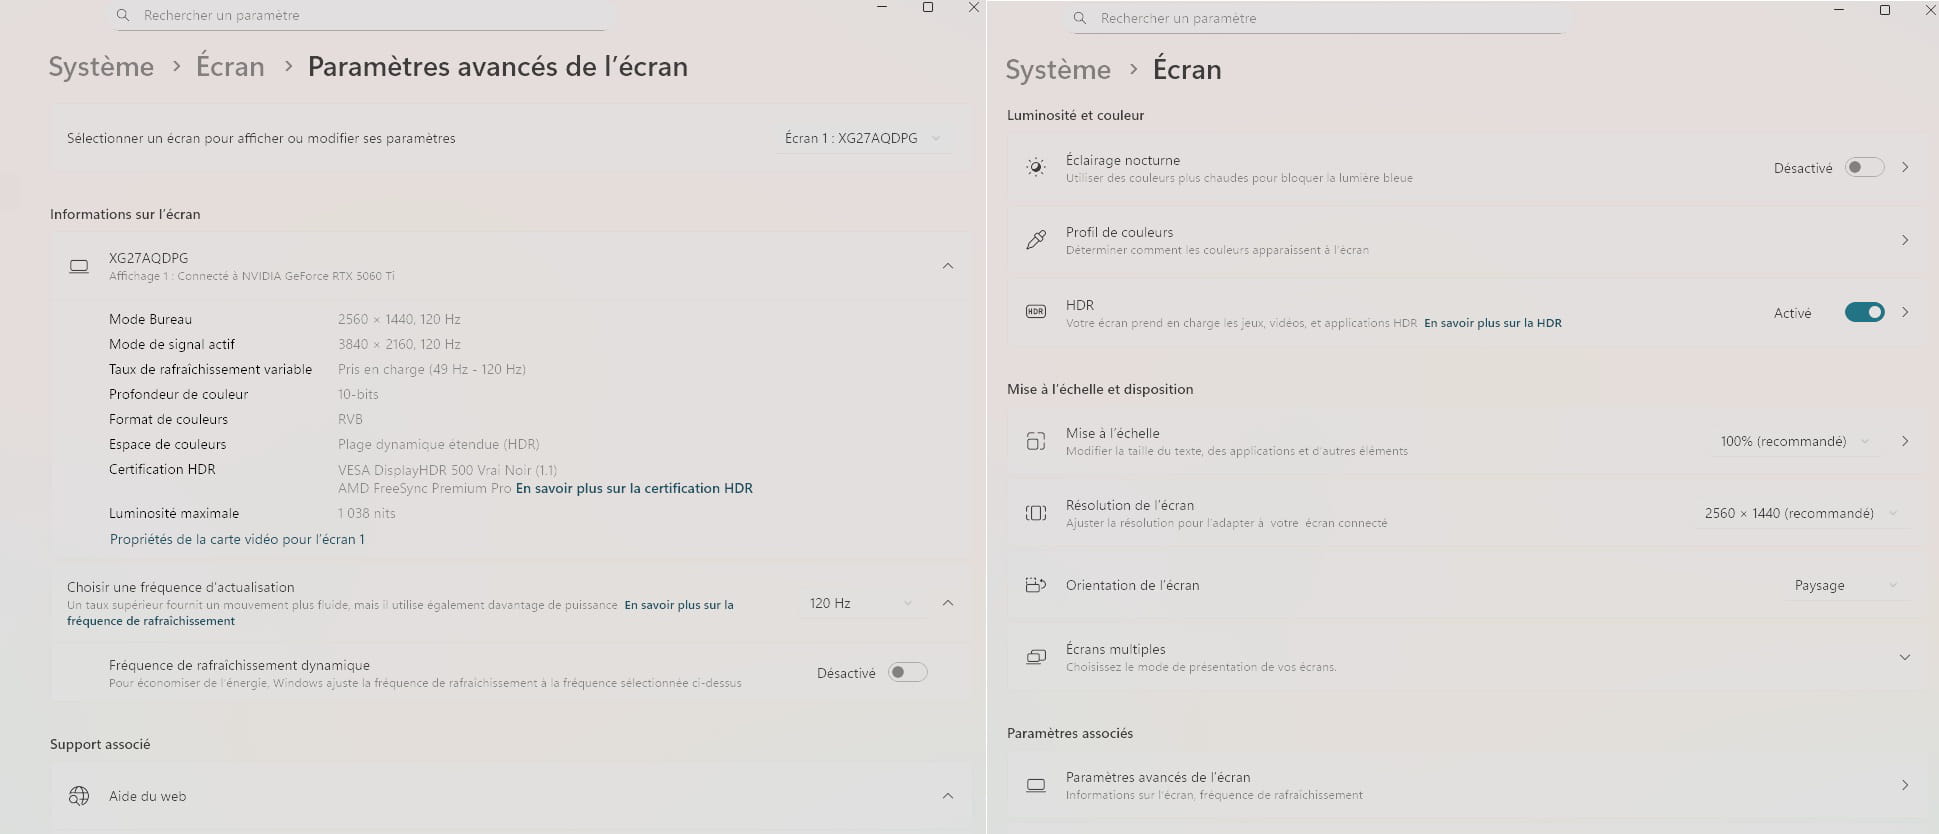Click the Profil de couleurs eyedropper icon
Viewport: 1939px width, 834px height.
click(x=1036, y=240)
